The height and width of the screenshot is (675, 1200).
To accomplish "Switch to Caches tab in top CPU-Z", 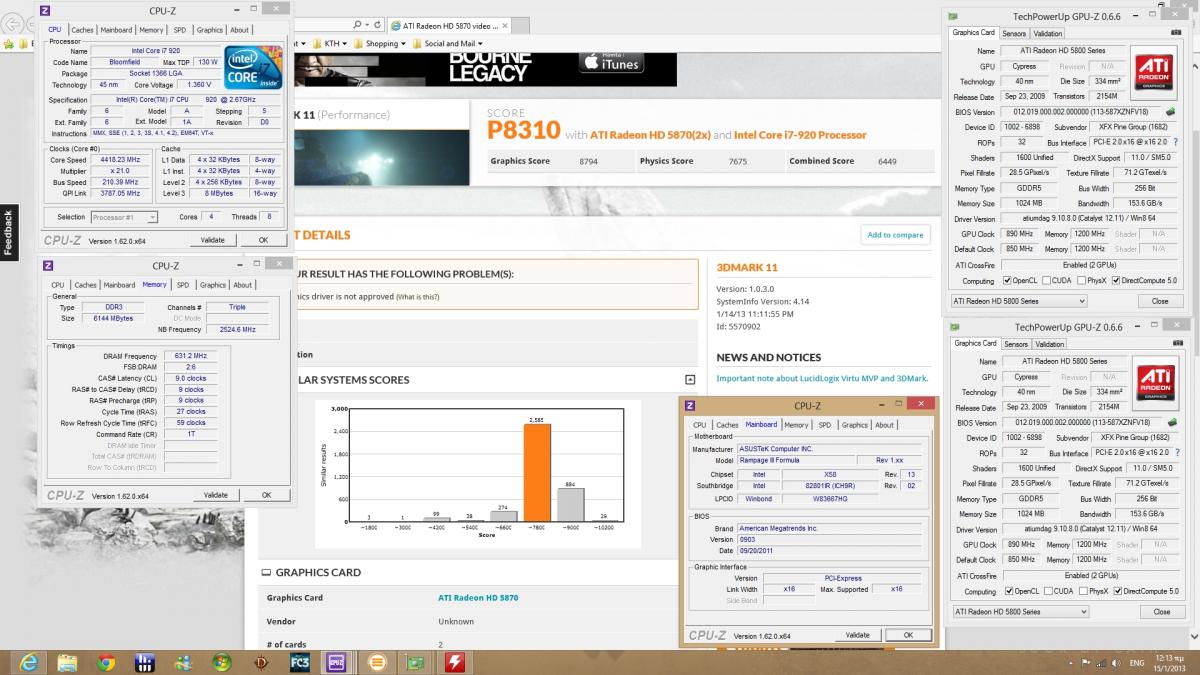I will coord(82,30).
